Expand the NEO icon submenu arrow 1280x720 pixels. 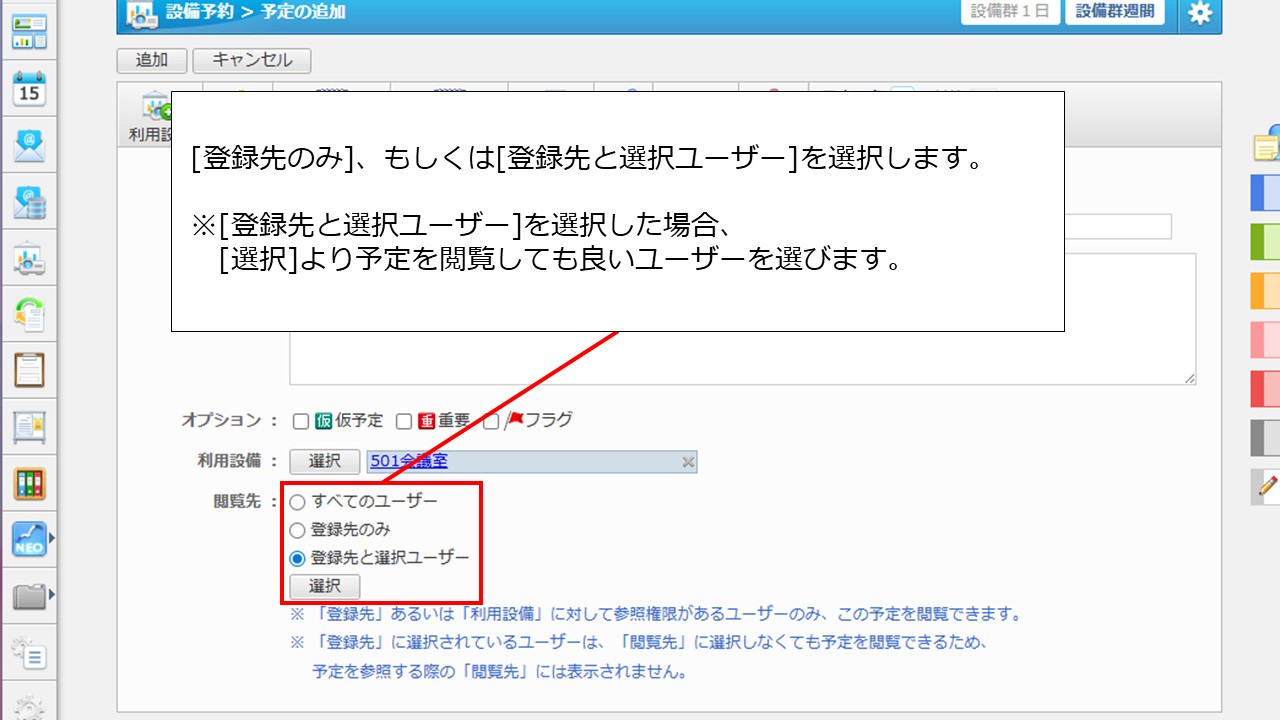[x=51, y=539]
